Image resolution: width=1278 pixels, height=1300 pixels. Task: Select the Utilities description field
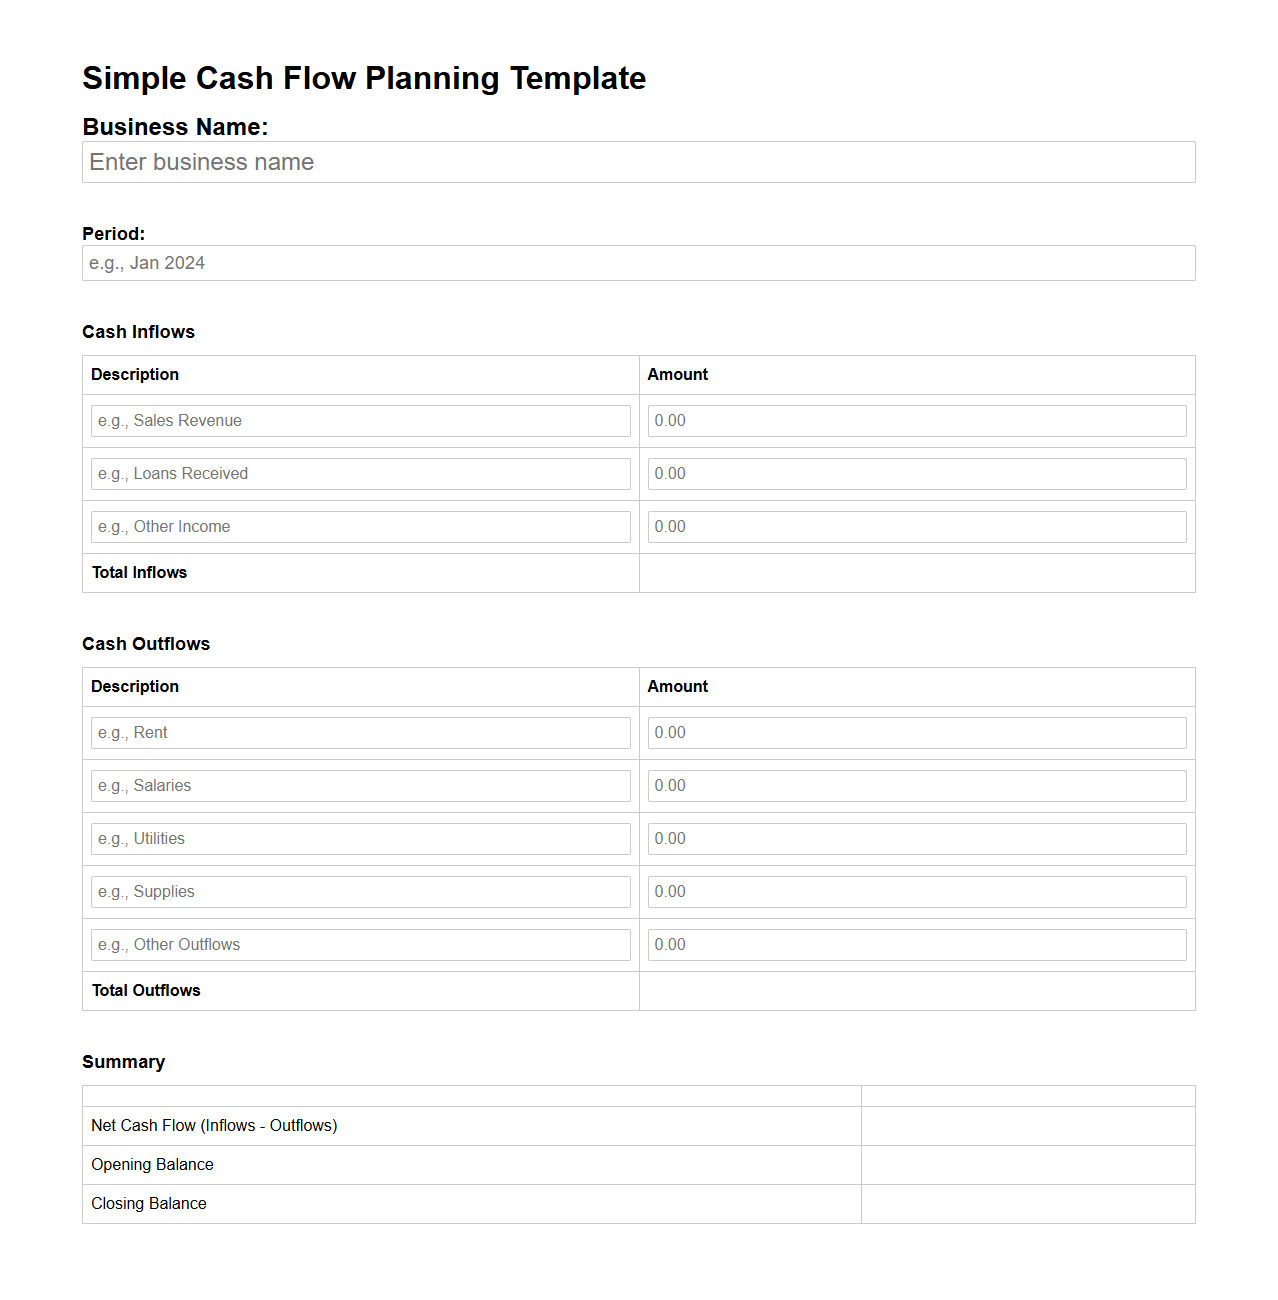click(360, 838)
